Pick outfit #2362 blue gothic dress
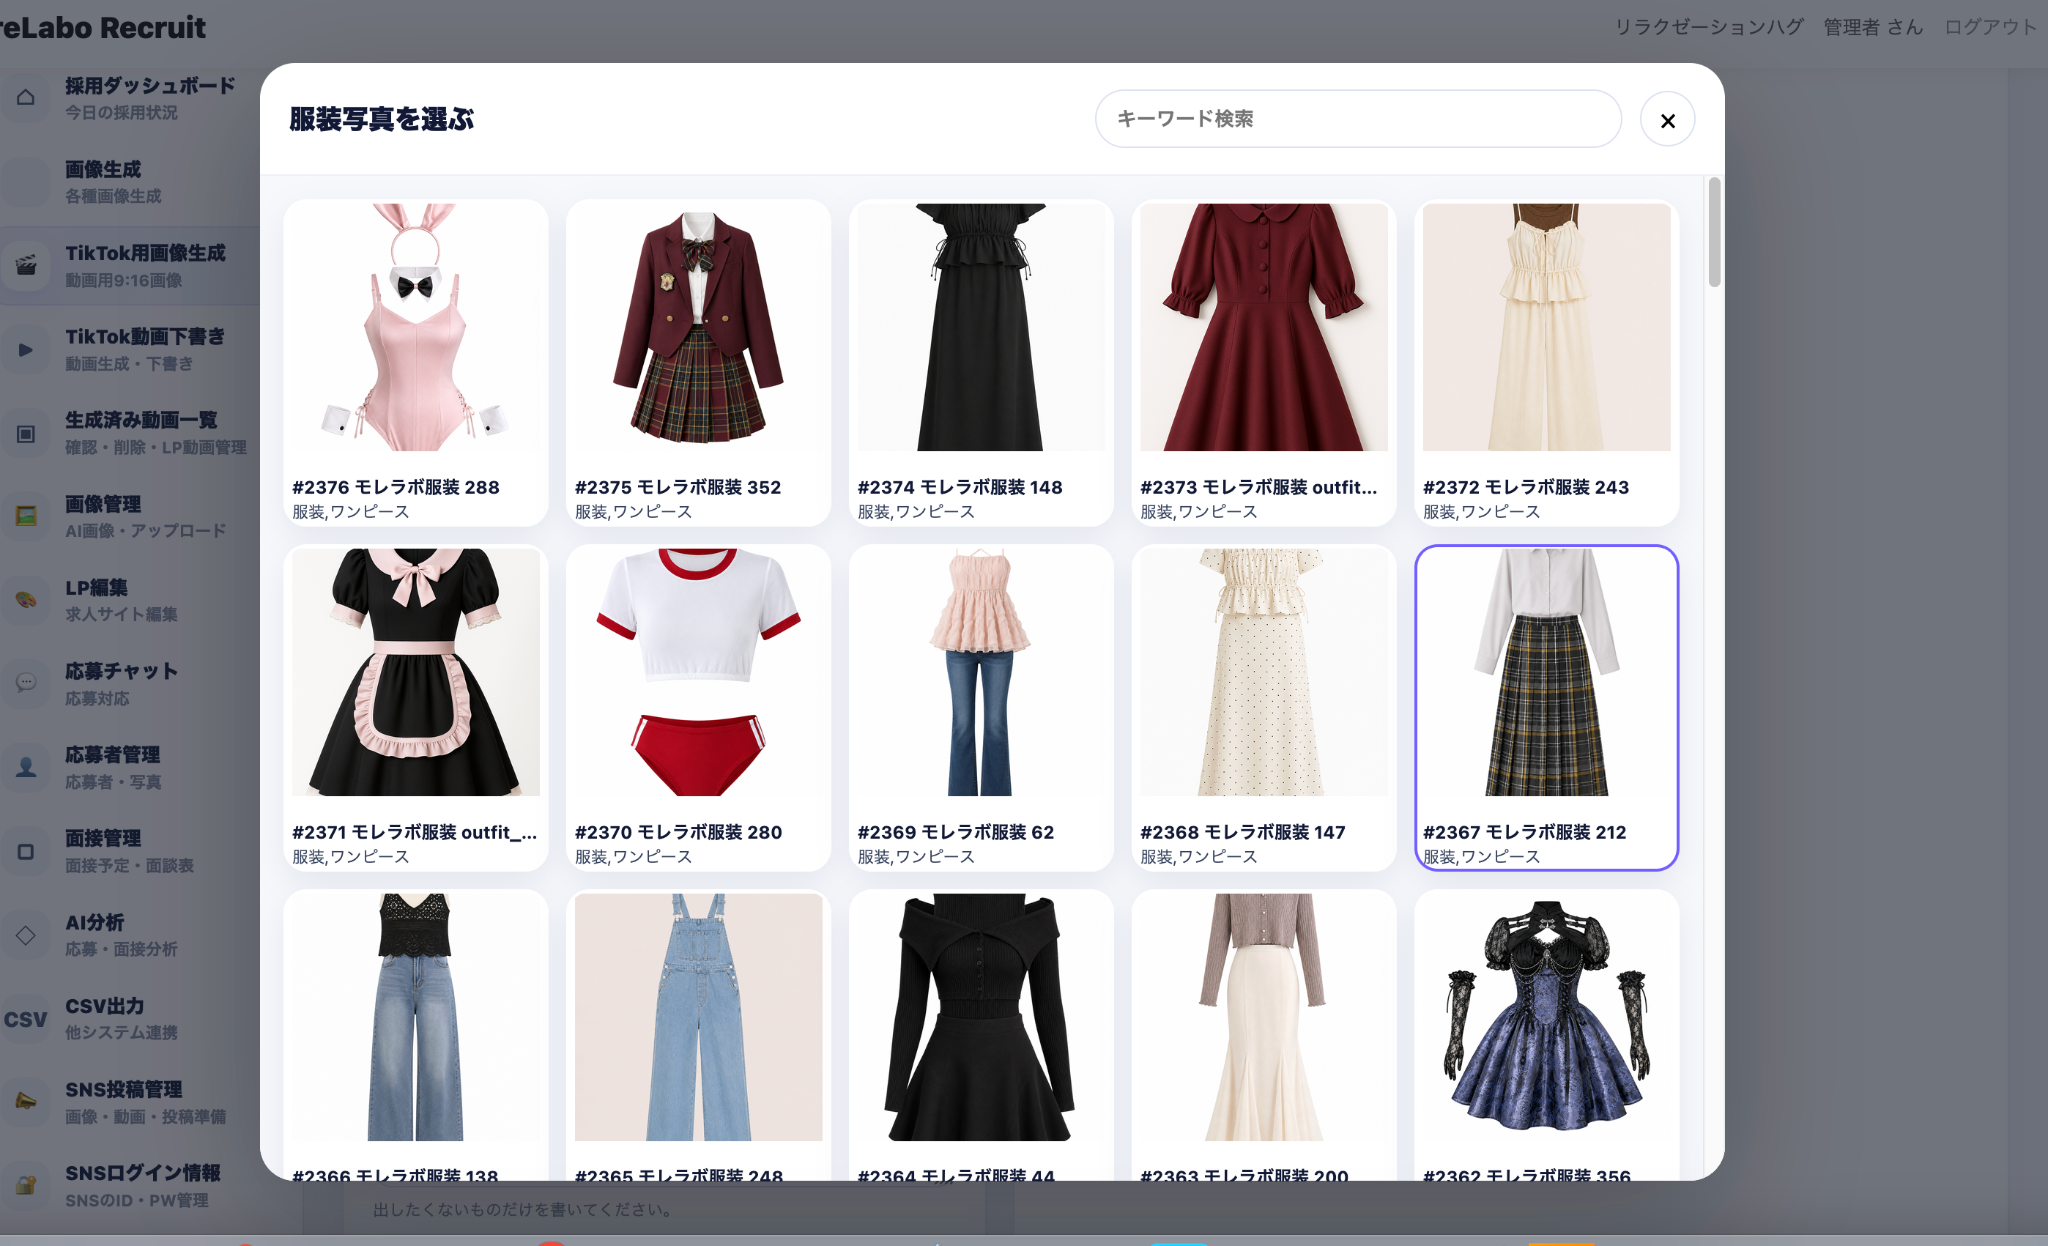The width and height of the screenshot is (2048, 1246). tap(1546, 1035)
